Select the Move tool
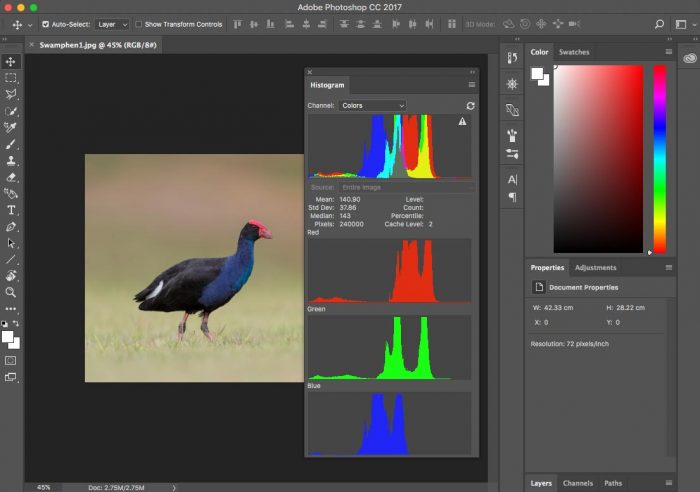The width and height of the screenshot is (700, 492). (11, 62)
